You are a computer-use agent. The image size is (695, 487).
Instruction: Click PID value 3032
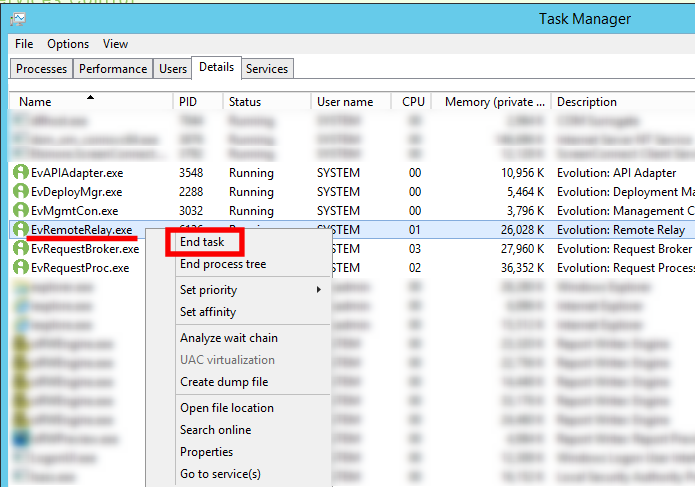(191, 211)
